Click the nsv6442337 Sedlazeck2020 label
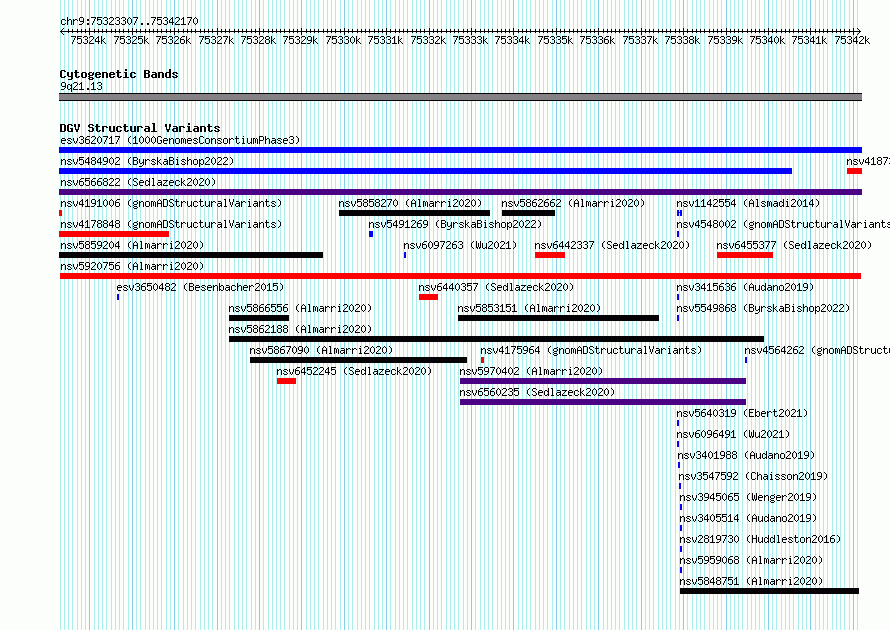This screenshot has height=630, width=890. click(612, 245)
